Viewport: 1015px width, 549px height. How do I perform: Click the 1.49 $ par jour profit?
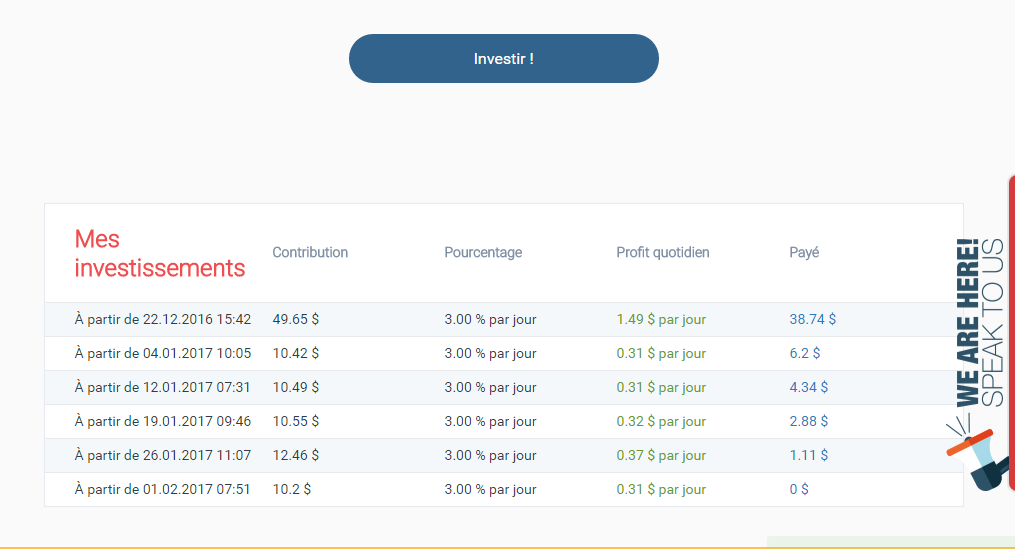point(661,319)
